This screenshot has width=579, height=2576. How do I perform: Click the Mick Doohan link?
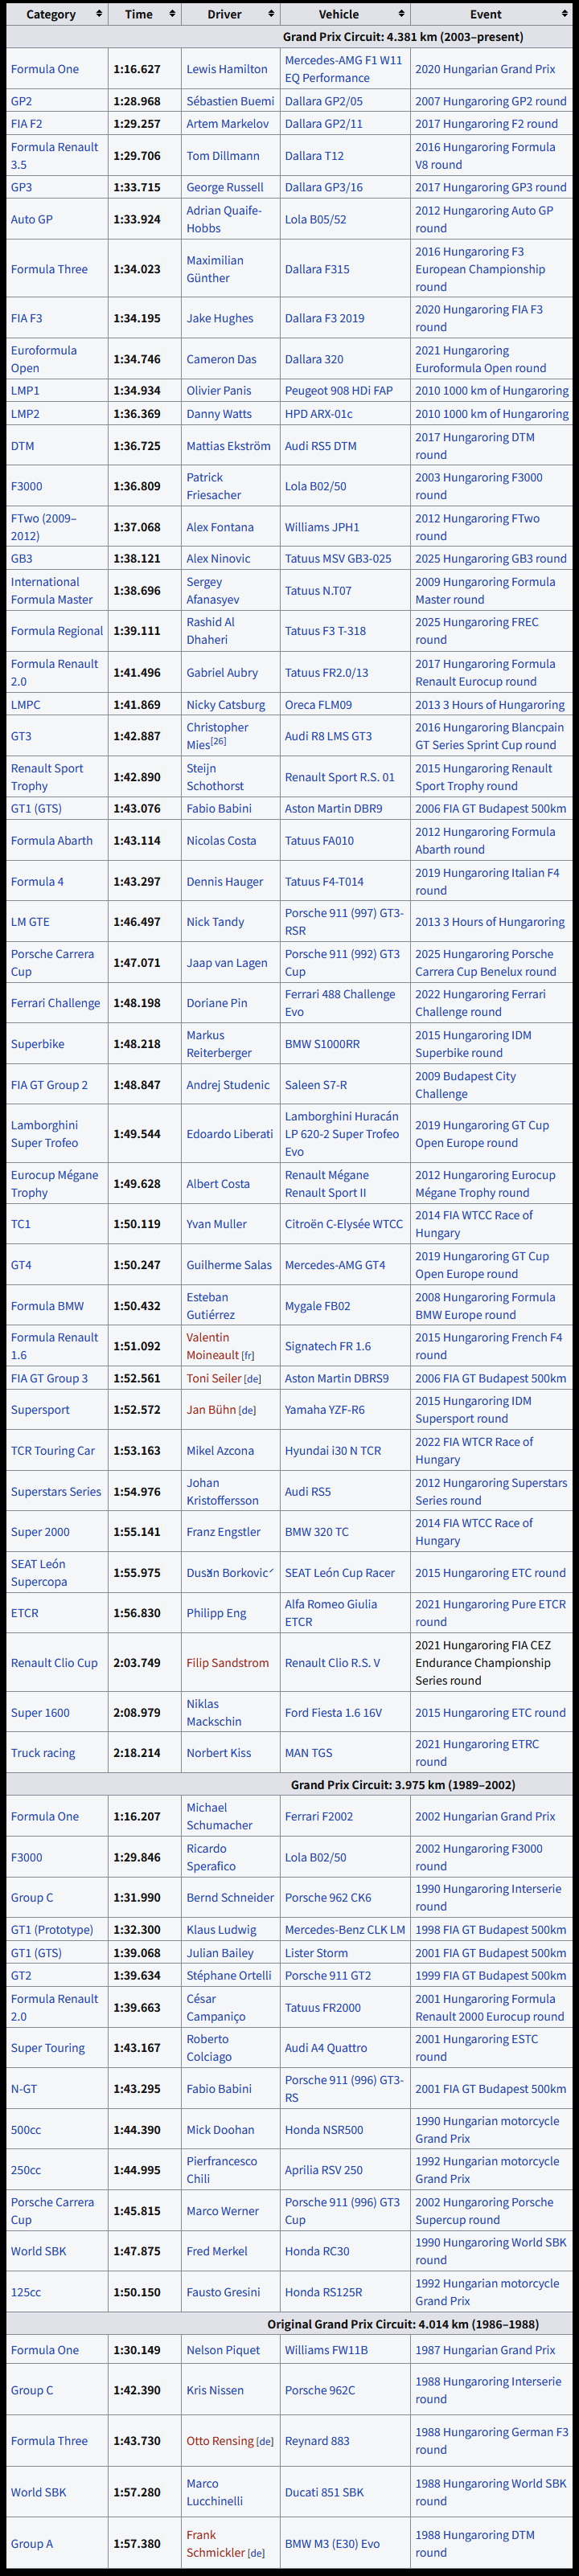click(220, 2129)
